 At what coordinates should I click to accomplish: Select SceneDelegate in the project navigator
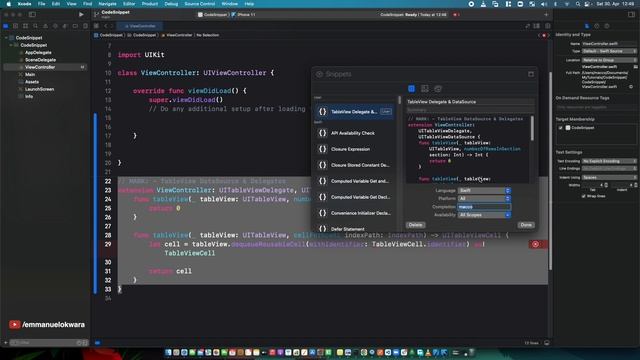[x=40, y=60]
